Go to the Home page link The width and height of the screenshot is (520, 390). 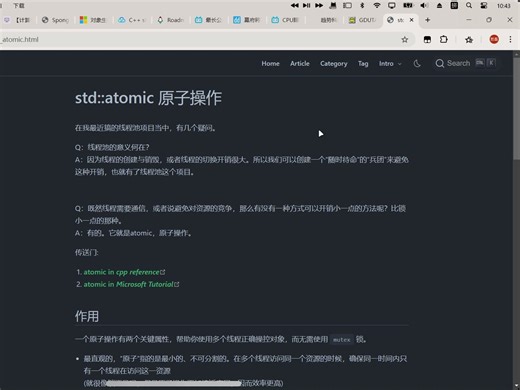270,63
